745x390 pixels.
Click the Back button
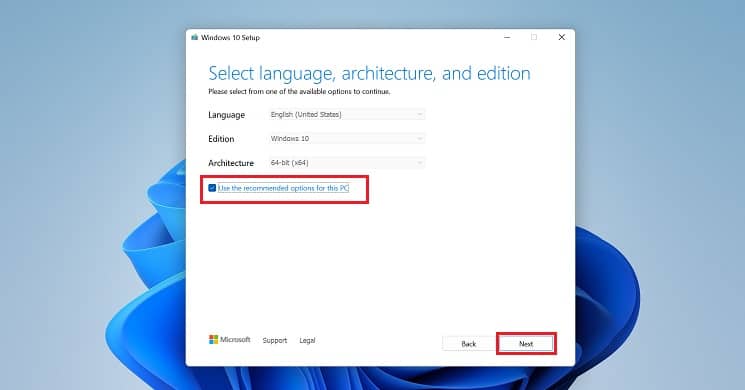coord(468,343)
